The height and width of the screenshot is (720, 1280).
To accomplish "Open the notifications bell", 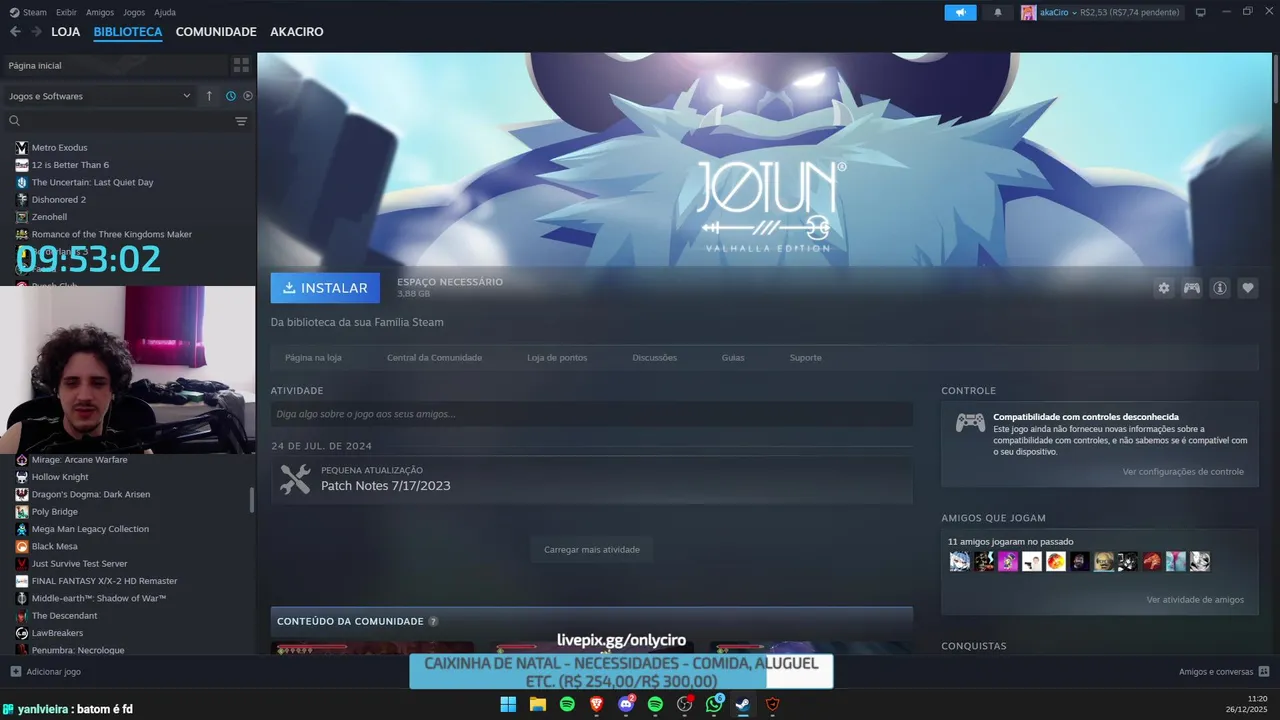I will (x=998, y=12).
